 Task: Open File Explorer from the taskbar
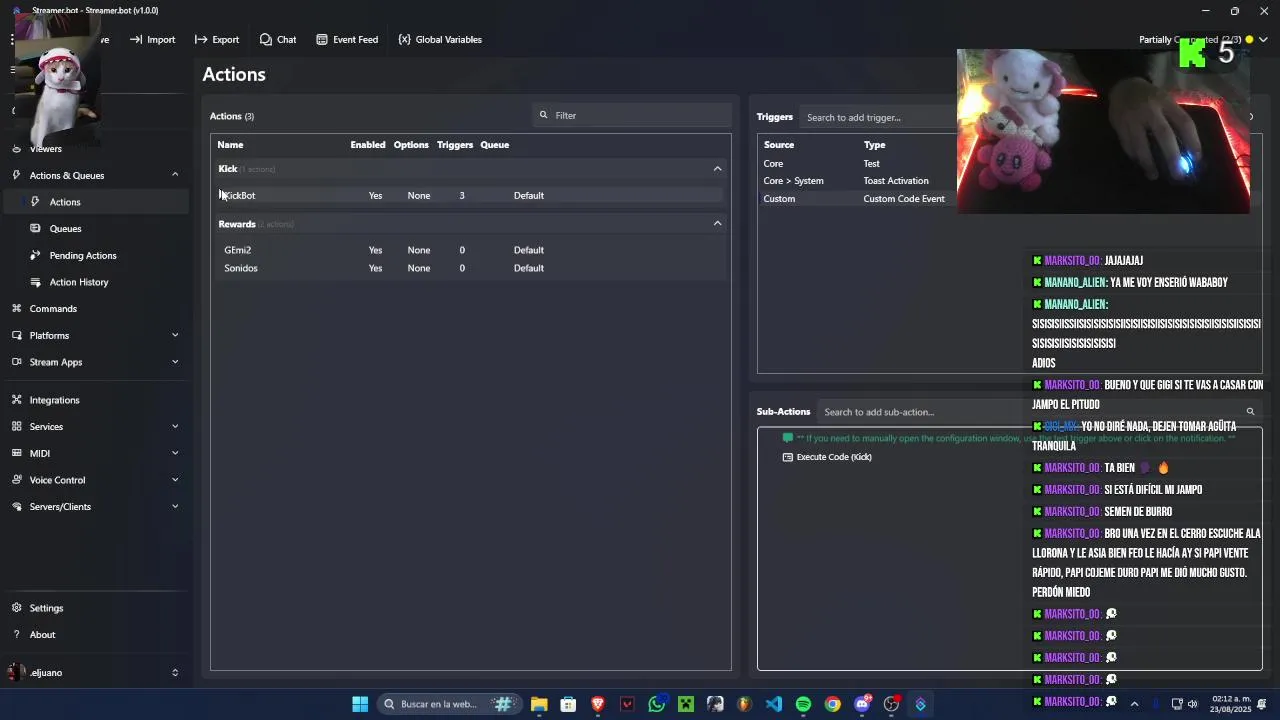539,704
